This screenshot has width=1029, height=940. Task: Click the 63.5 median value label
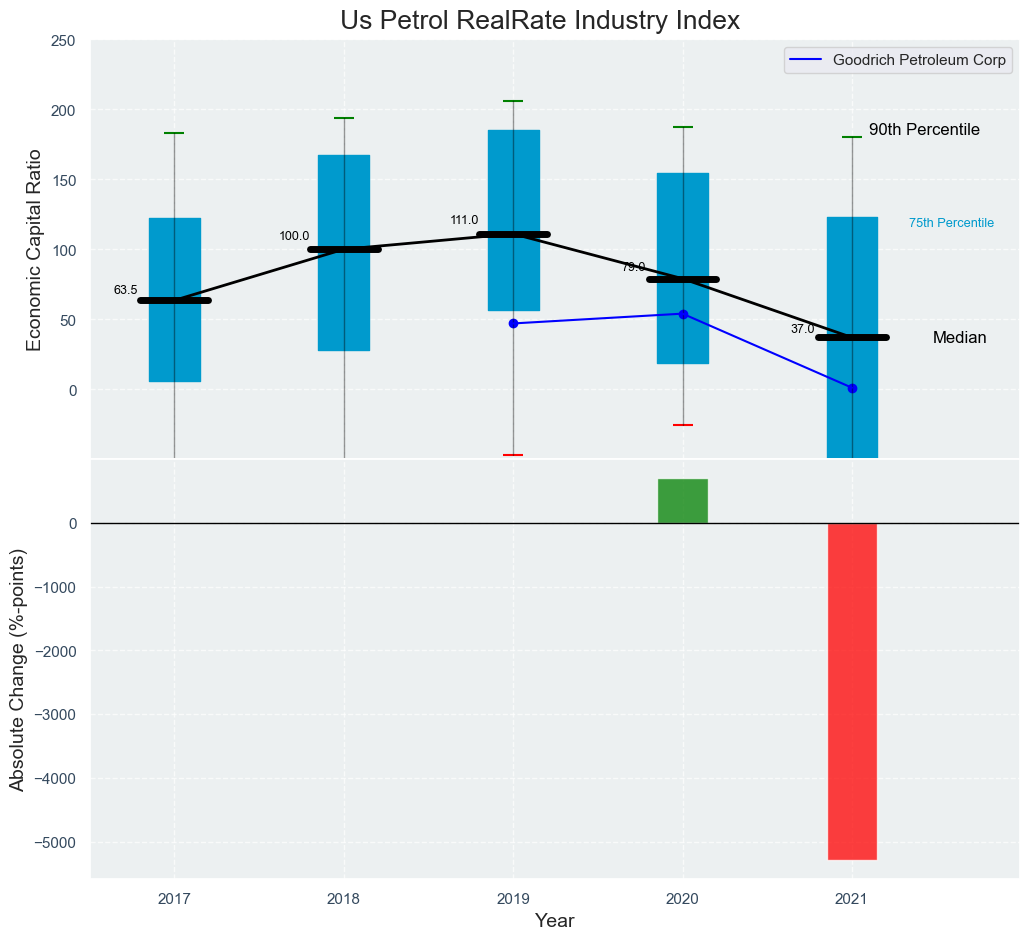click(x=125, y=290)
